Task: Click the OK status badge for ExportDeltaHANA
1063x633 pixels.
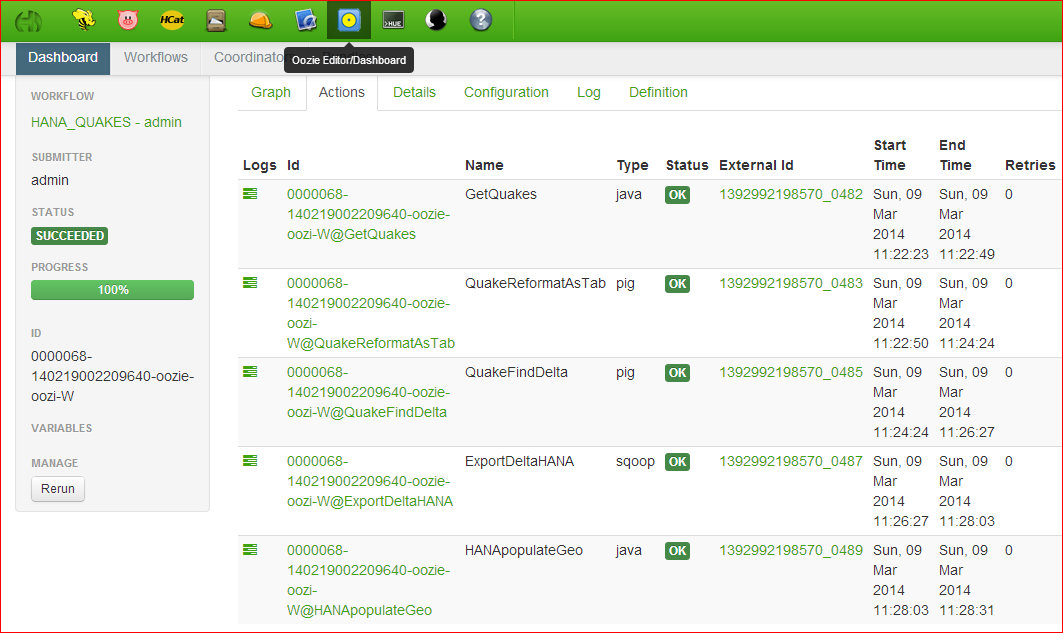Action: tap(677, 462)
